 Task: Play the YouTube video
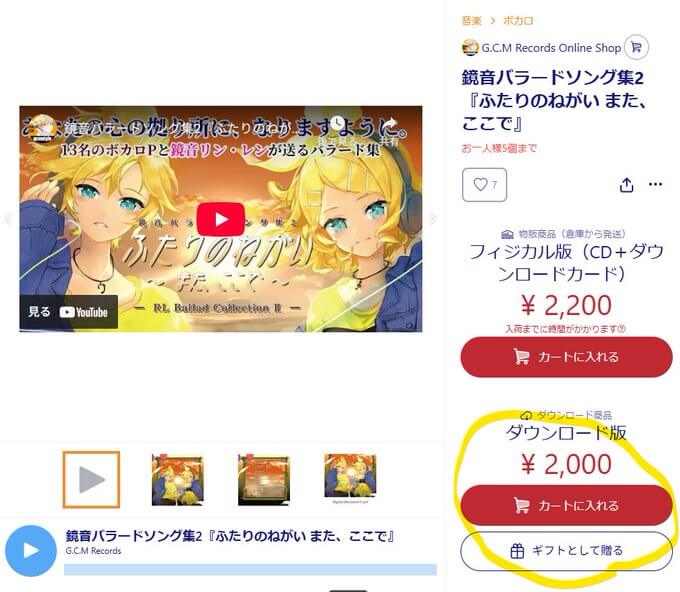(x=221, y=219)
